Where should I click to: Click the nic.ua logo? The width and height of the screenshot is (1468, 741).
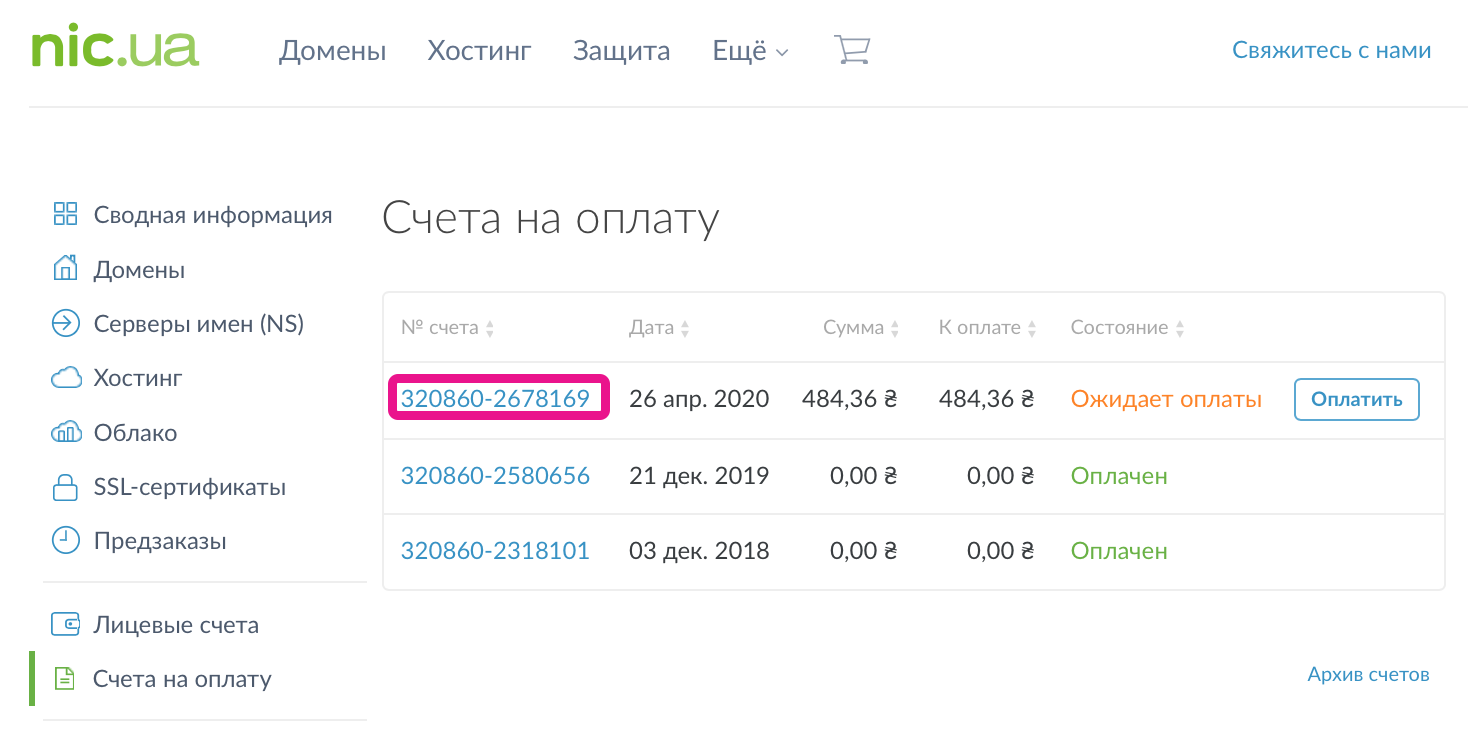coord(114,49)
